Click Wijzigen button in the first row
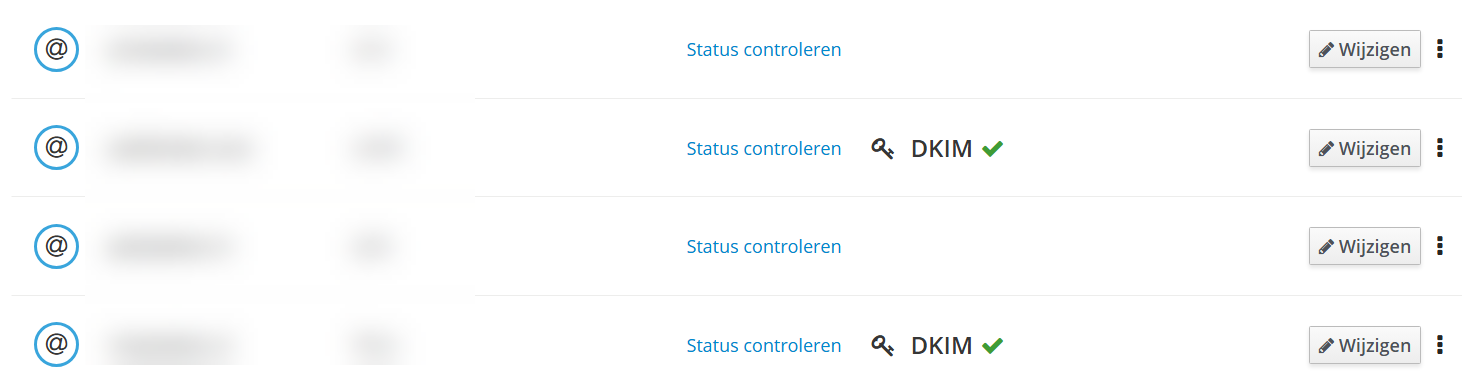The height and width of the screenshot is (378, 1462). 1364,49
